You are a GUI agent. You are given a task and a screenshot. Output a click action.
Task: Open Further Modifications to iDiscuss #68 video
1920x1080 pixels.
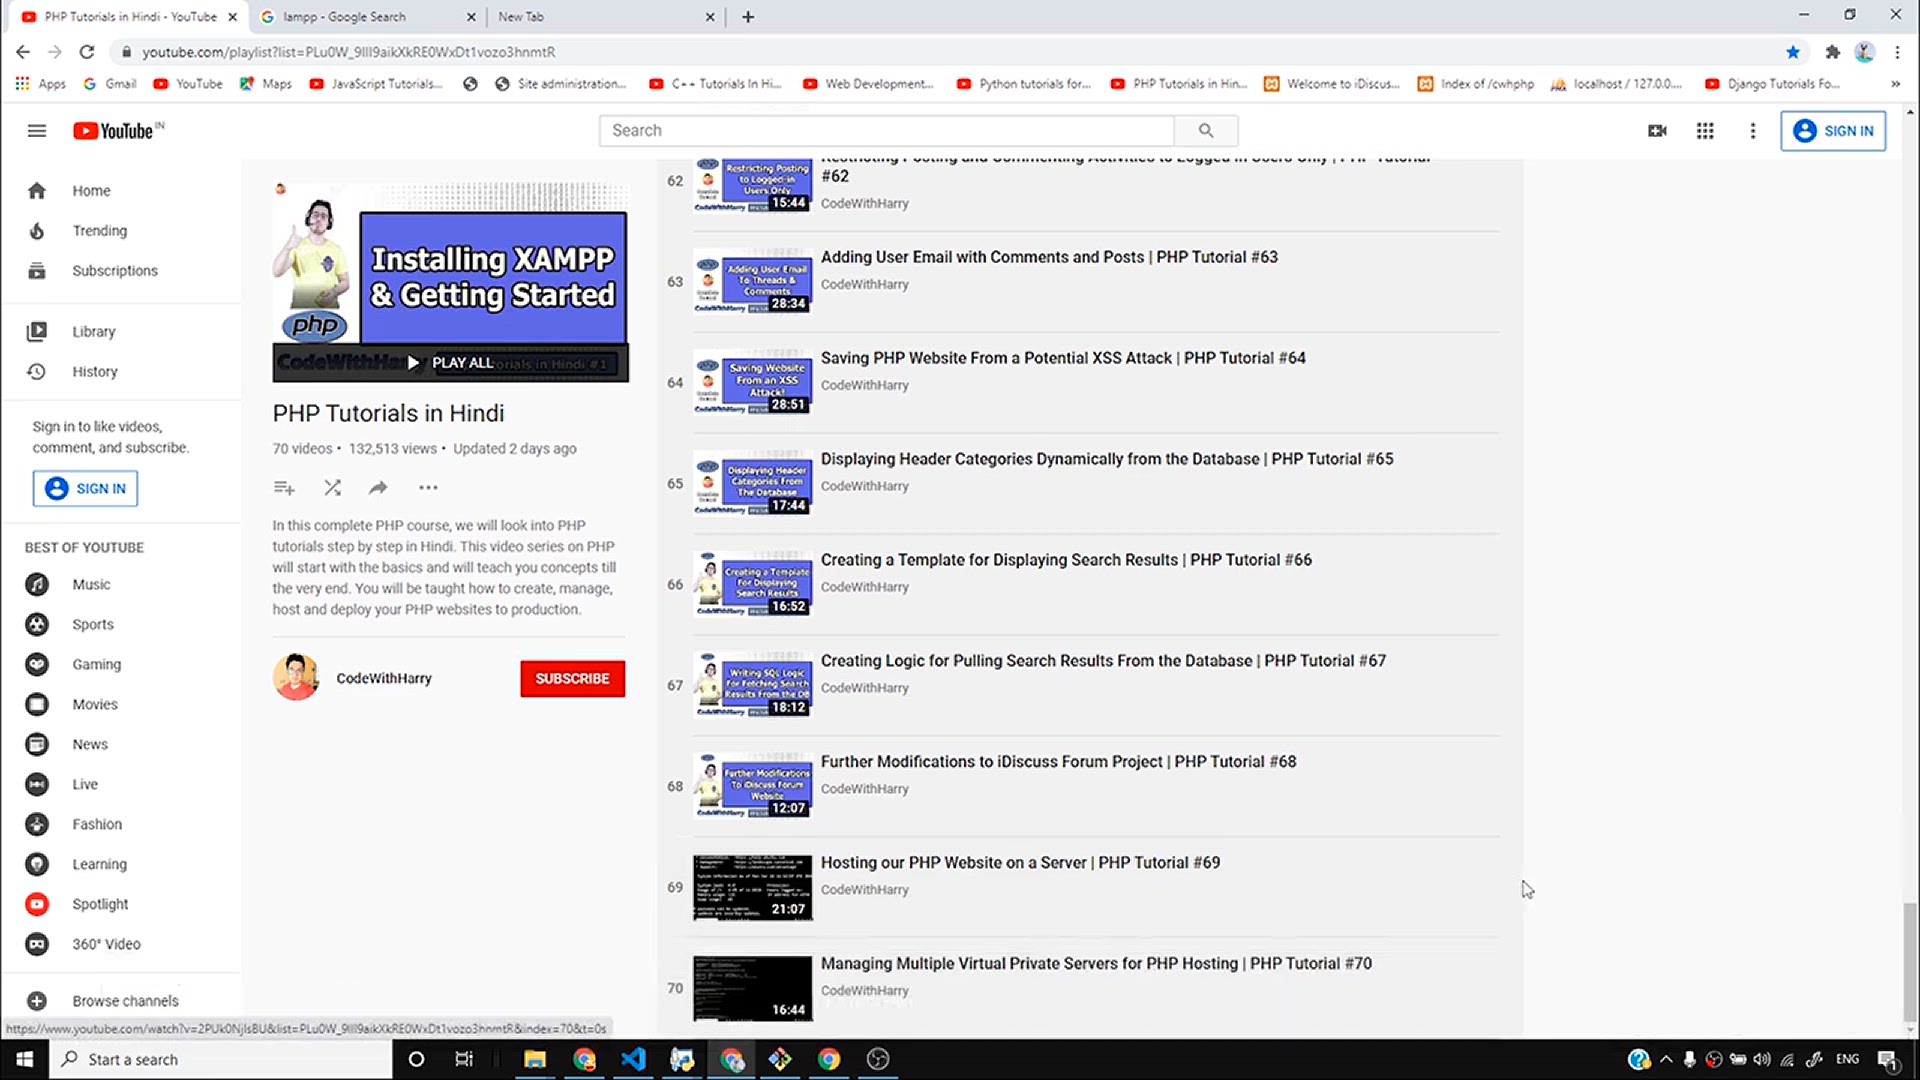pyautogui.click(x=1058, y=762)
